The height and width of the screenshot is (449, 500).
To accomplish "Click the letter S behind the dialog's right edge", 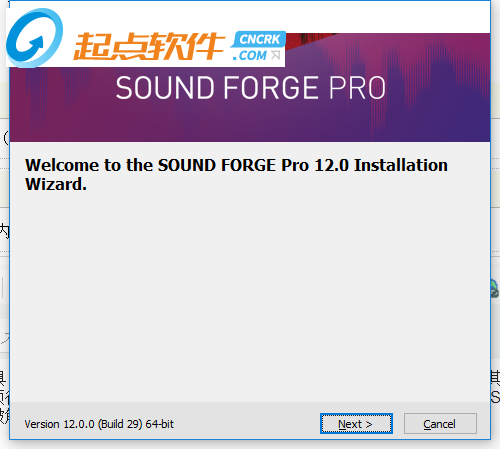I will pyautogui.click(x=495, y=397).
